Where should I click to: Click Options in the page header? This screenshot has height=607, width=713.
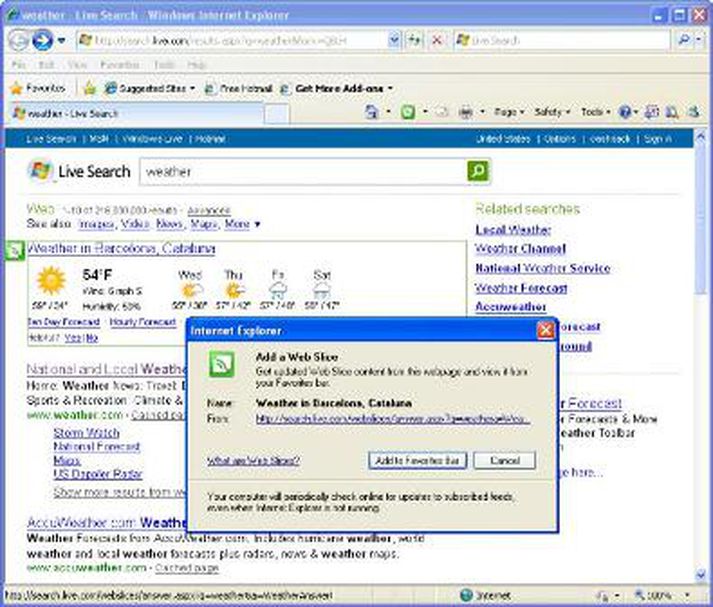[x=560, y=139]
